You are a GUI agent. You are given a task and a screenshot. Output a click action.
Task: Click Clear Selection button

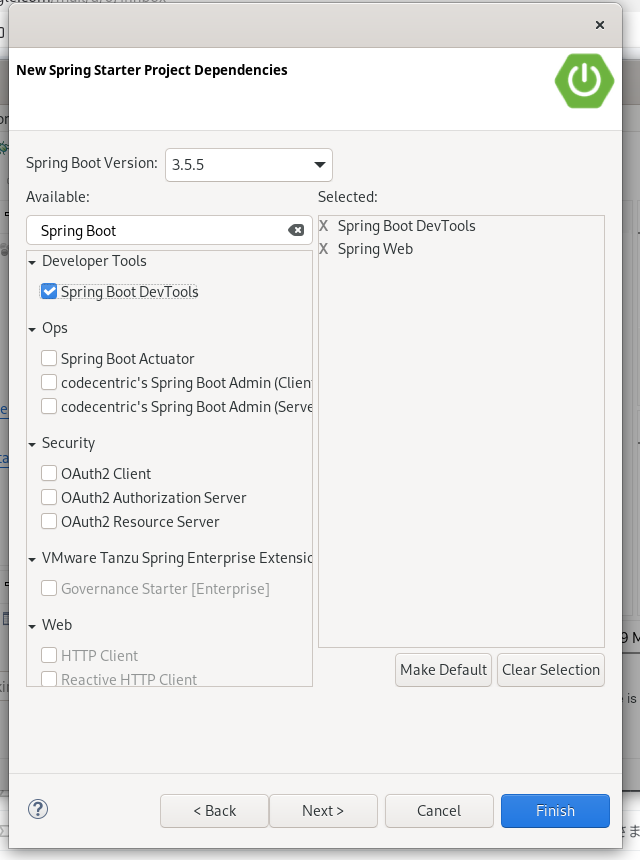[551, 670]
